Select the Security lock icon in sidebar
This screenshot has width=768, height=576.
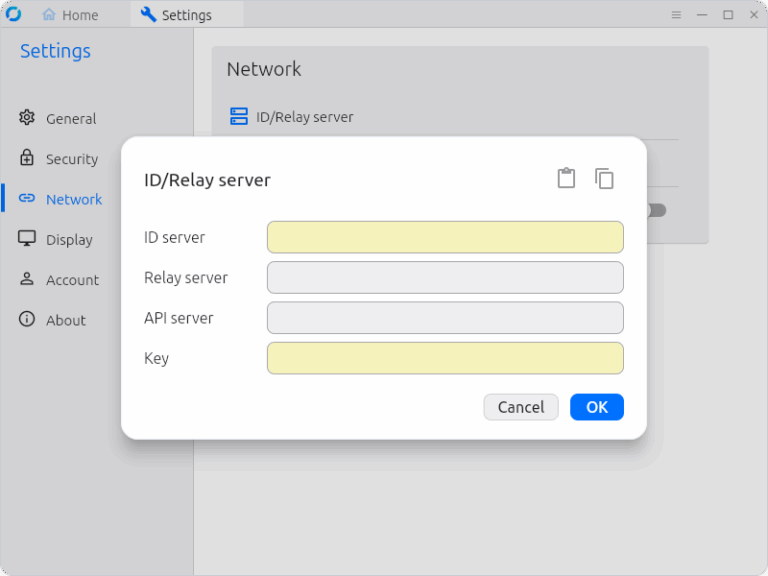point(27,158)
